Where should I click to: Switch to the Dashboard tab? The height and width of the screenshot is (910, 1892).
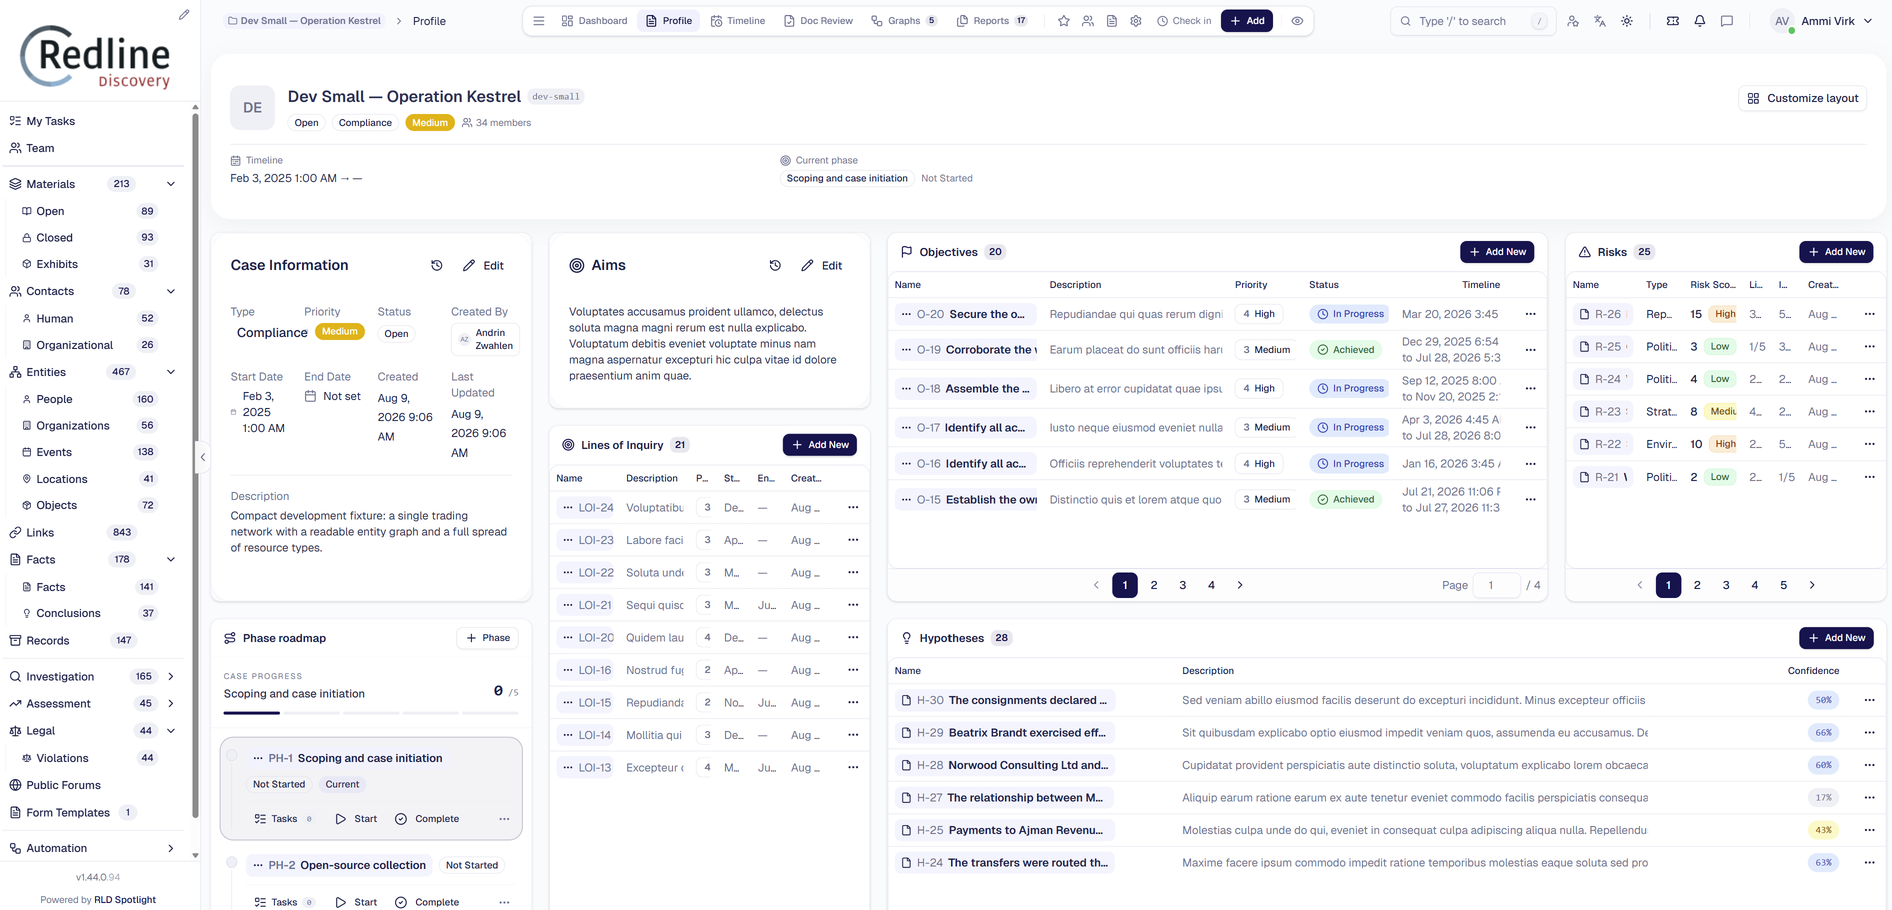(595, 21)
